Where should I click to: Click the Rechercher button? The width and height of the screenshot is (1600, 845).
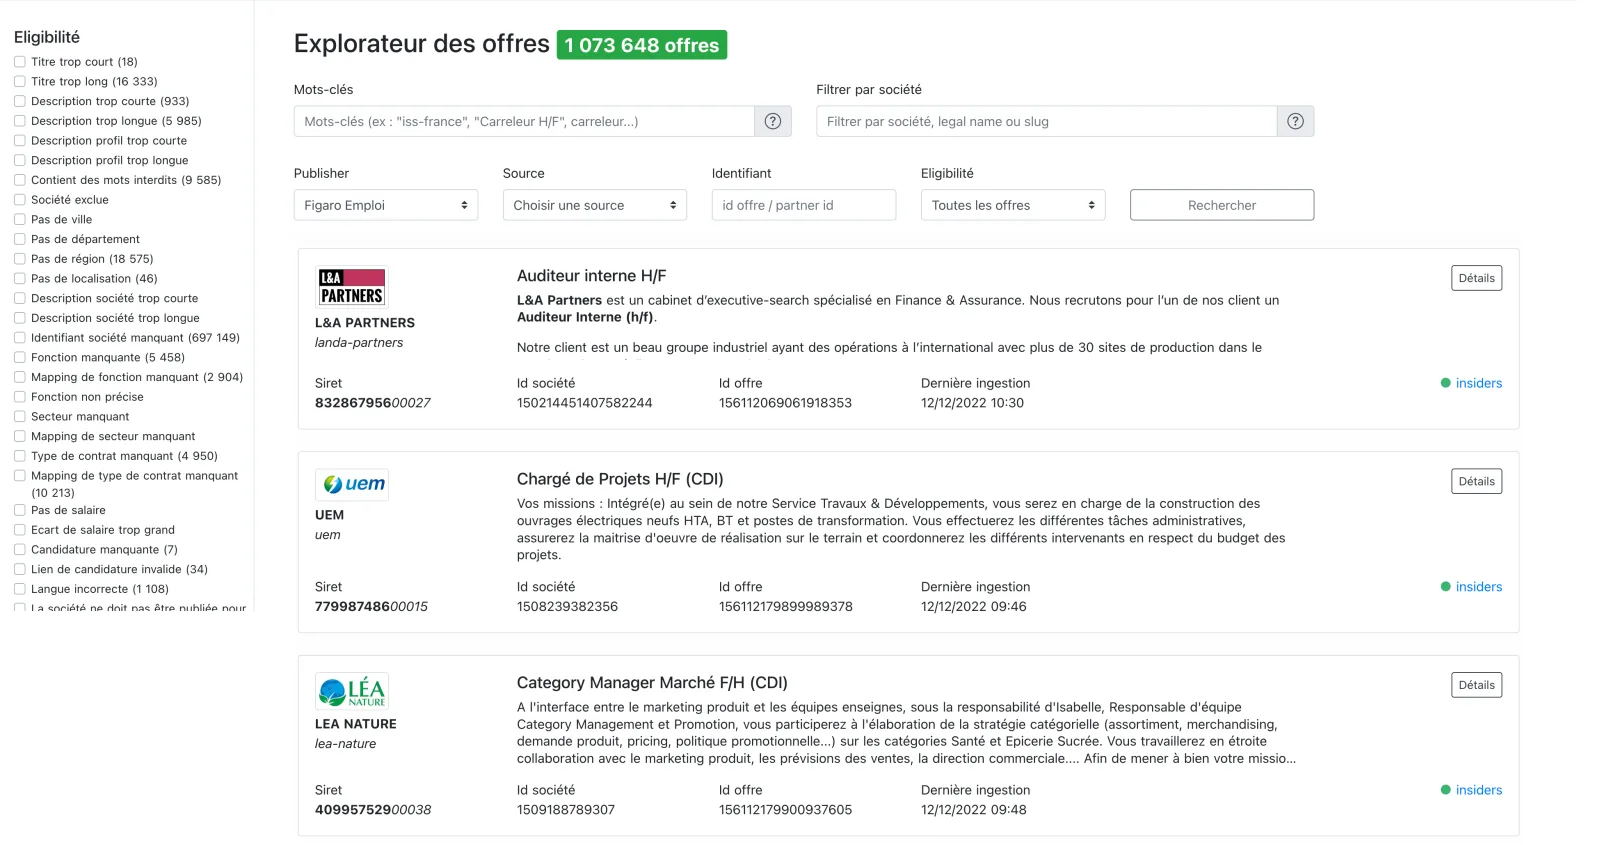tap(1222, 205)
